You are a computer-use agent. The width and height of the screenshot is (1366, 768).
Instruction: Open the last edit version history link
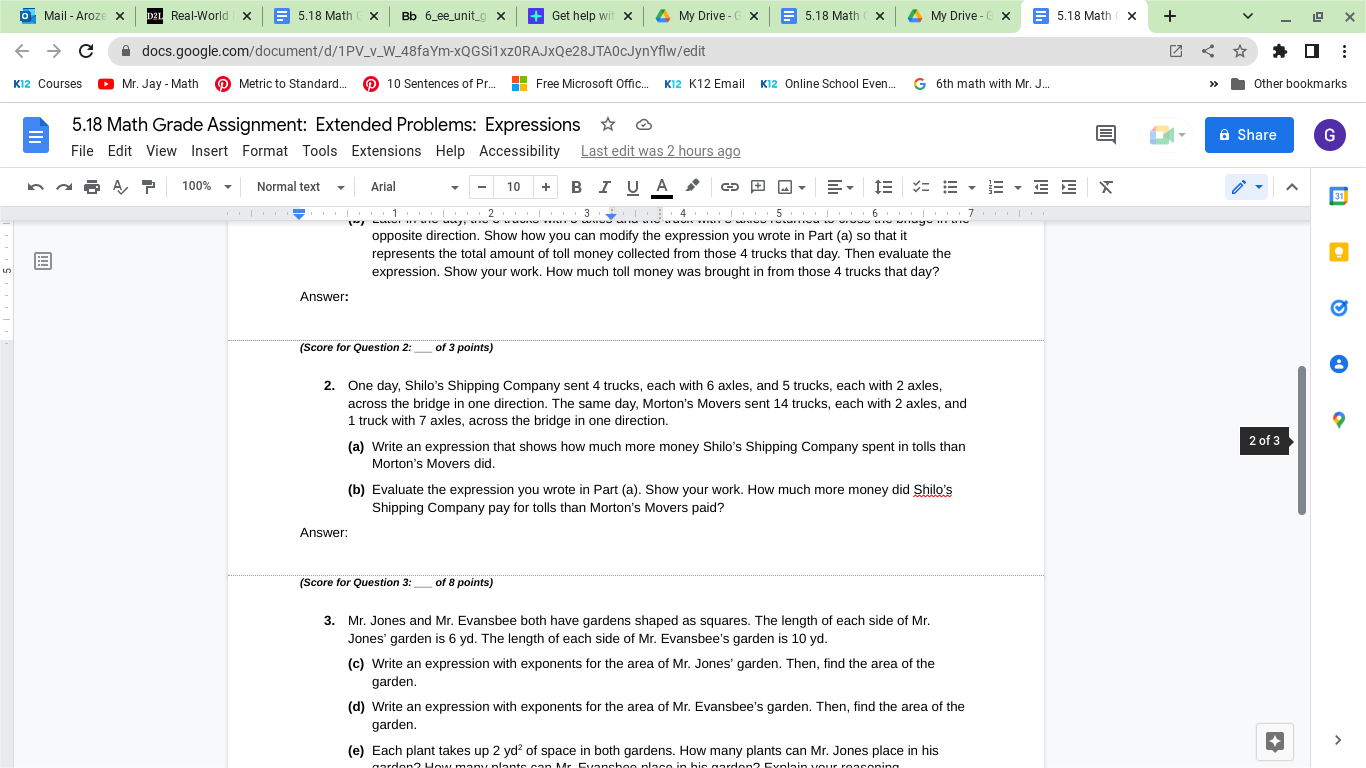[660, 151]
